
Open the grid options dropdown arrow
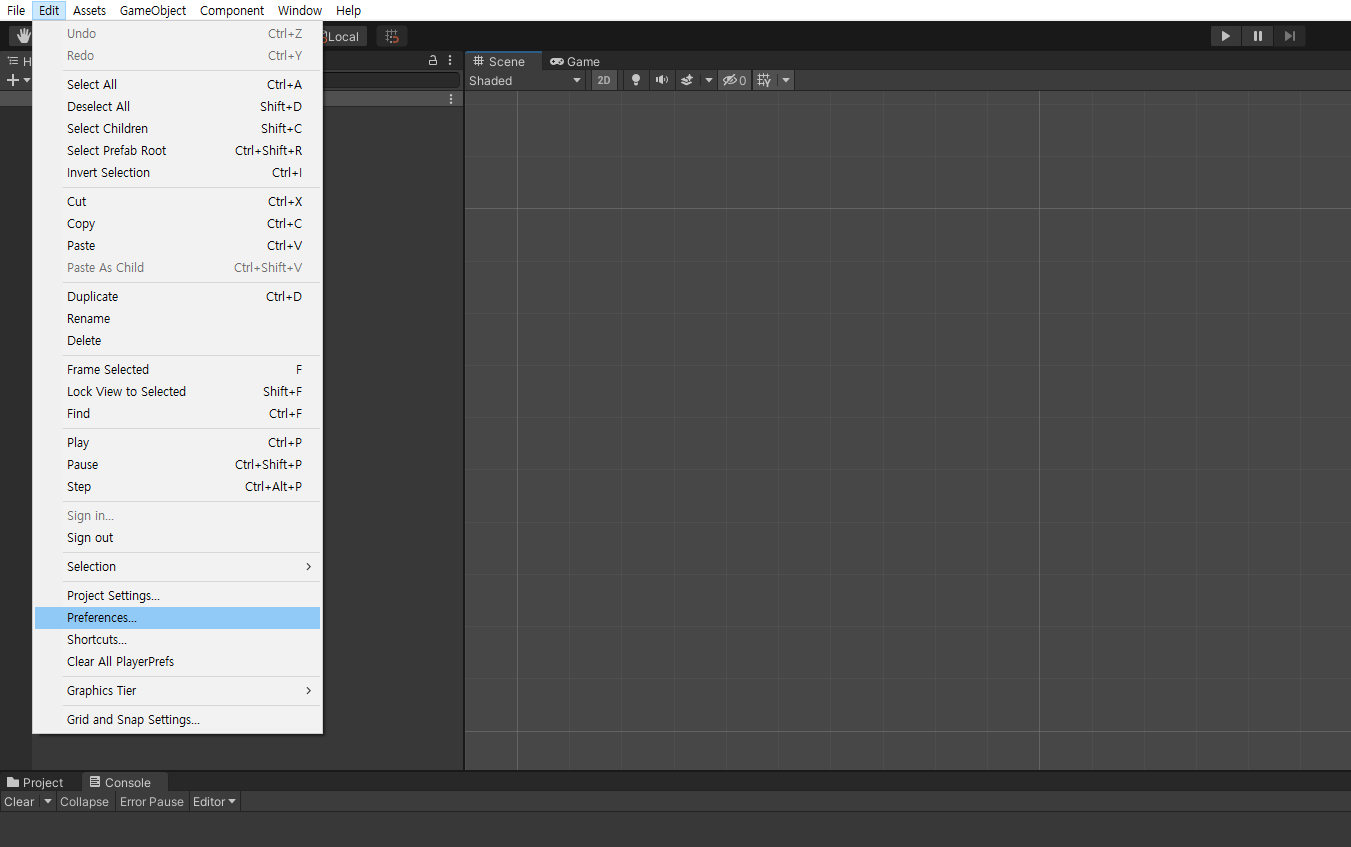tap(786, 80)
